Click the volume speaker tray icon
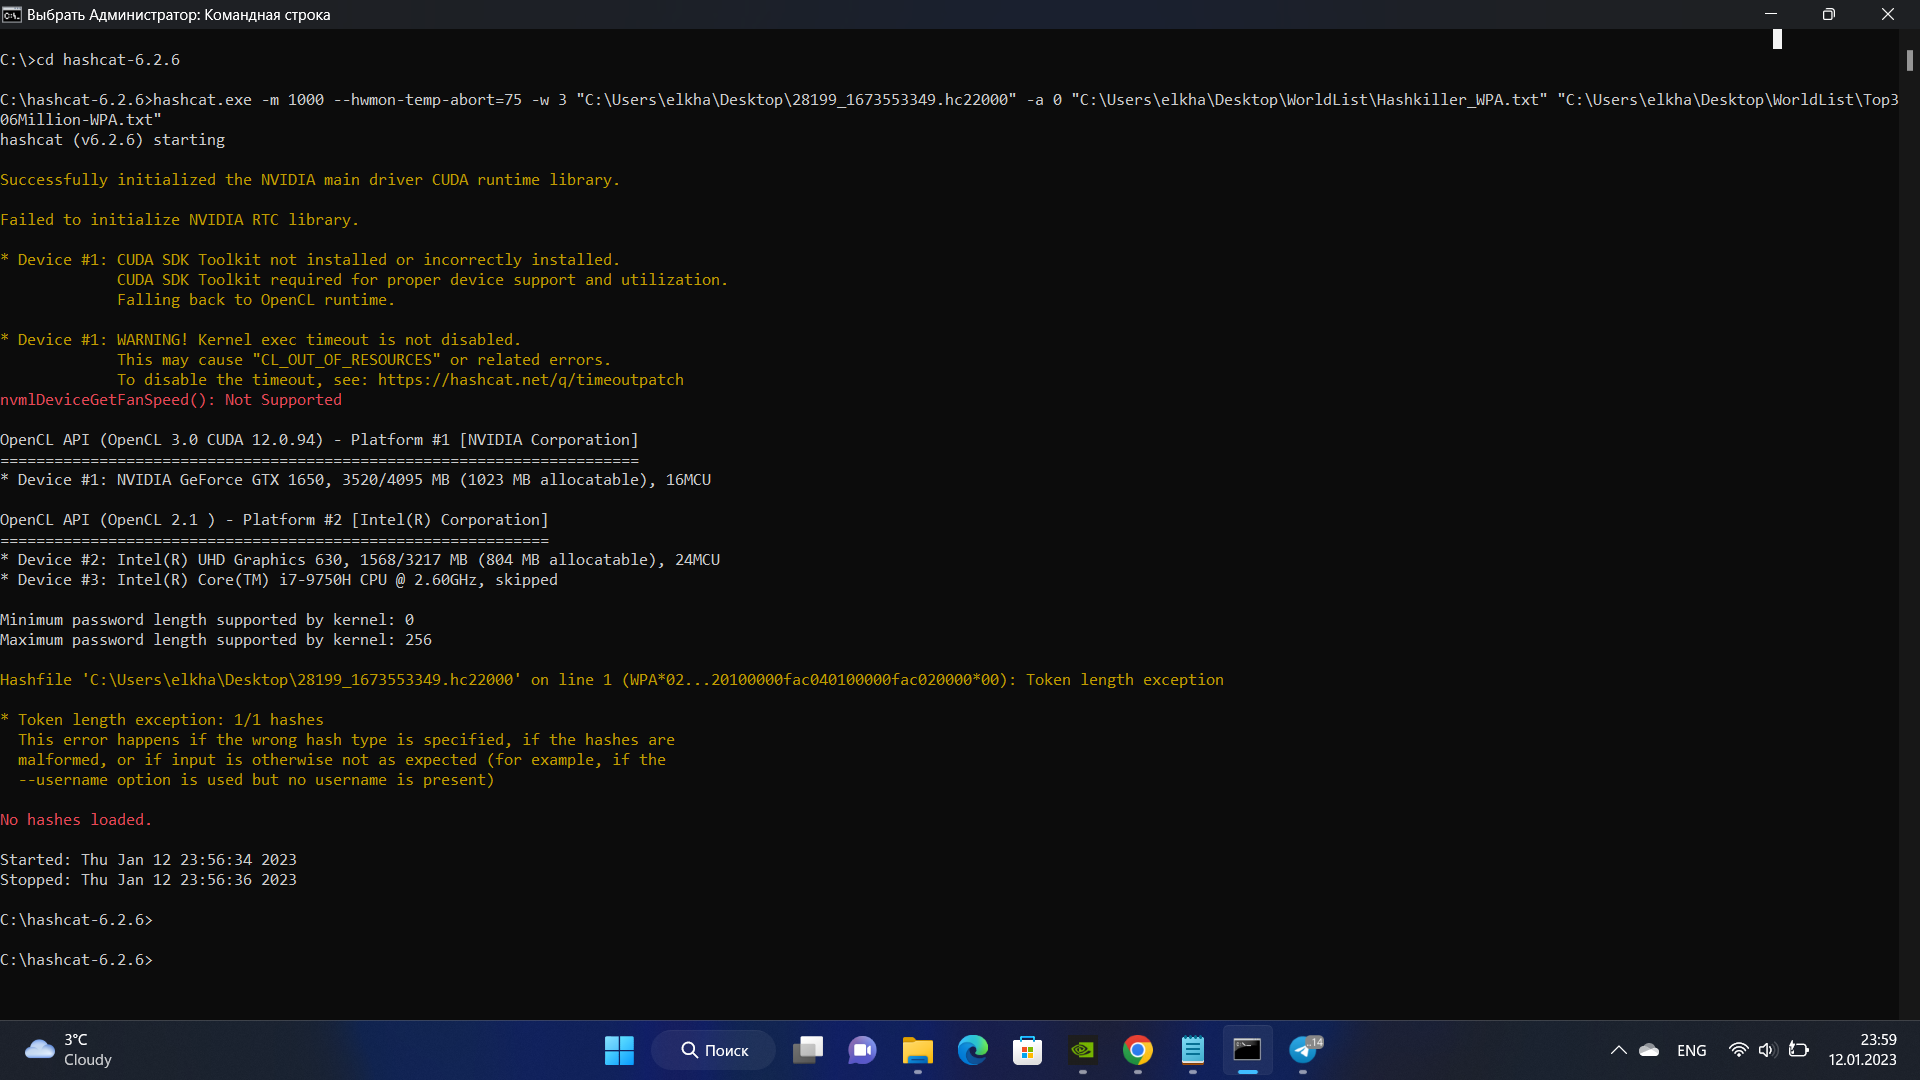This screenshot has width=1920, height=1080. pyautogui.click(x=1767, y=1050)
